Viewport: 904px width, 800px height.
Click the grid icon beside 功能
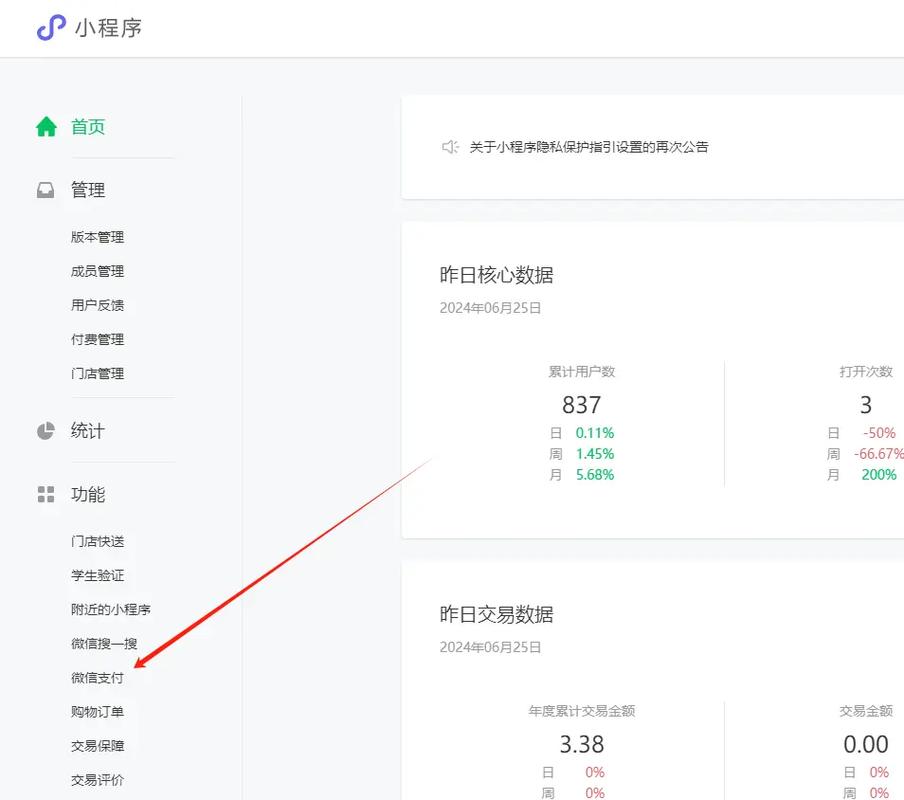pyautogui.click(x=46, y=494)
